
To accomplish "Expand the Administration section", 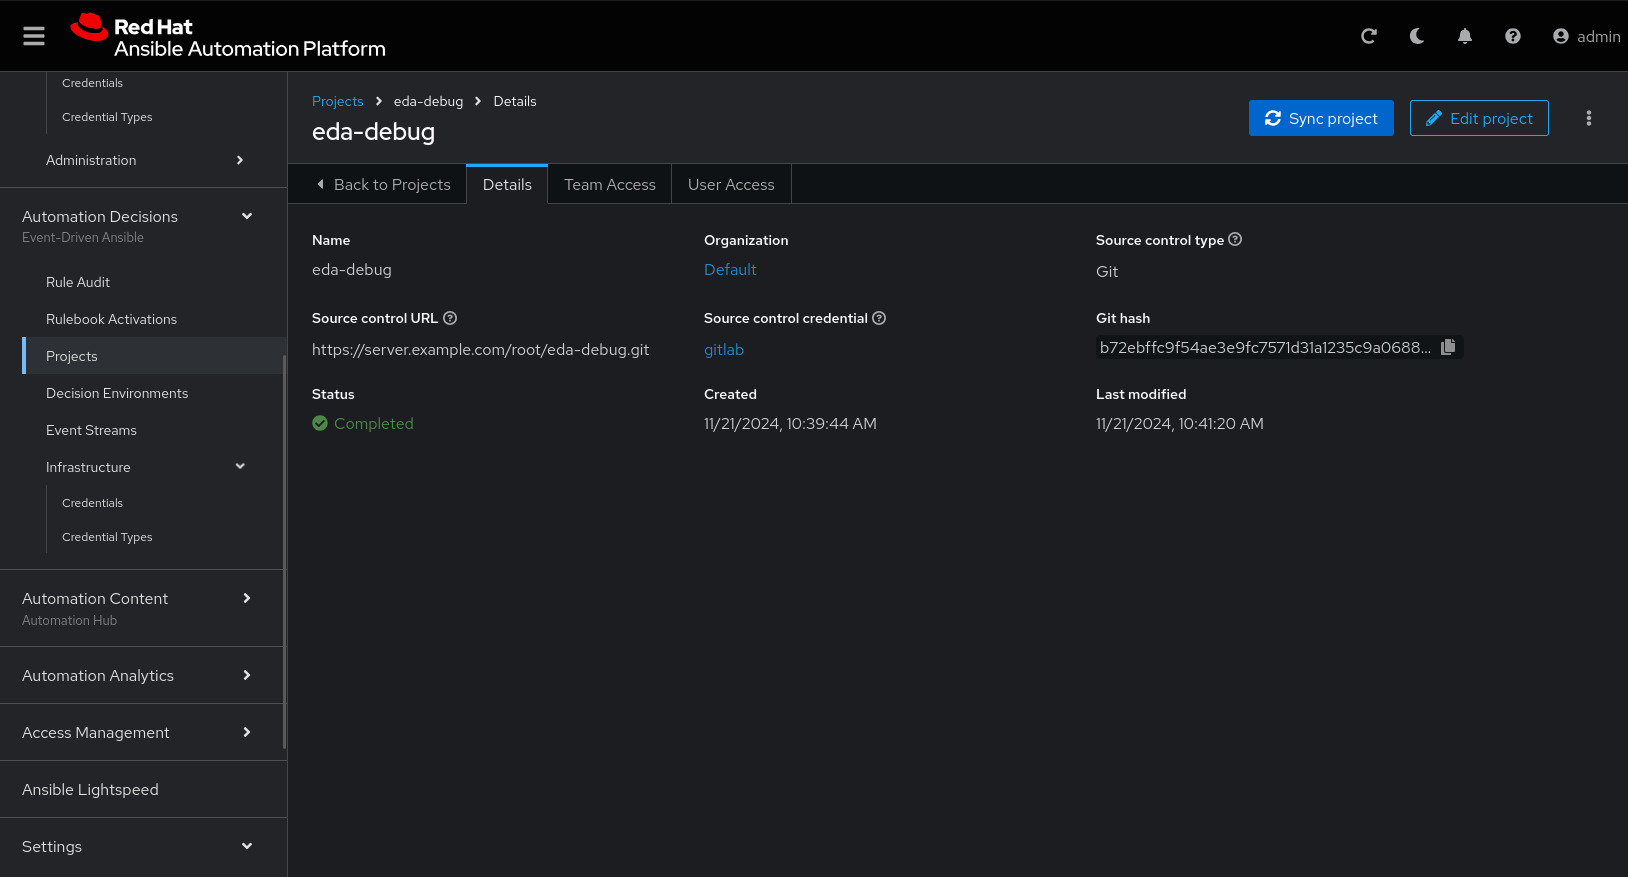I will point(144,160).
